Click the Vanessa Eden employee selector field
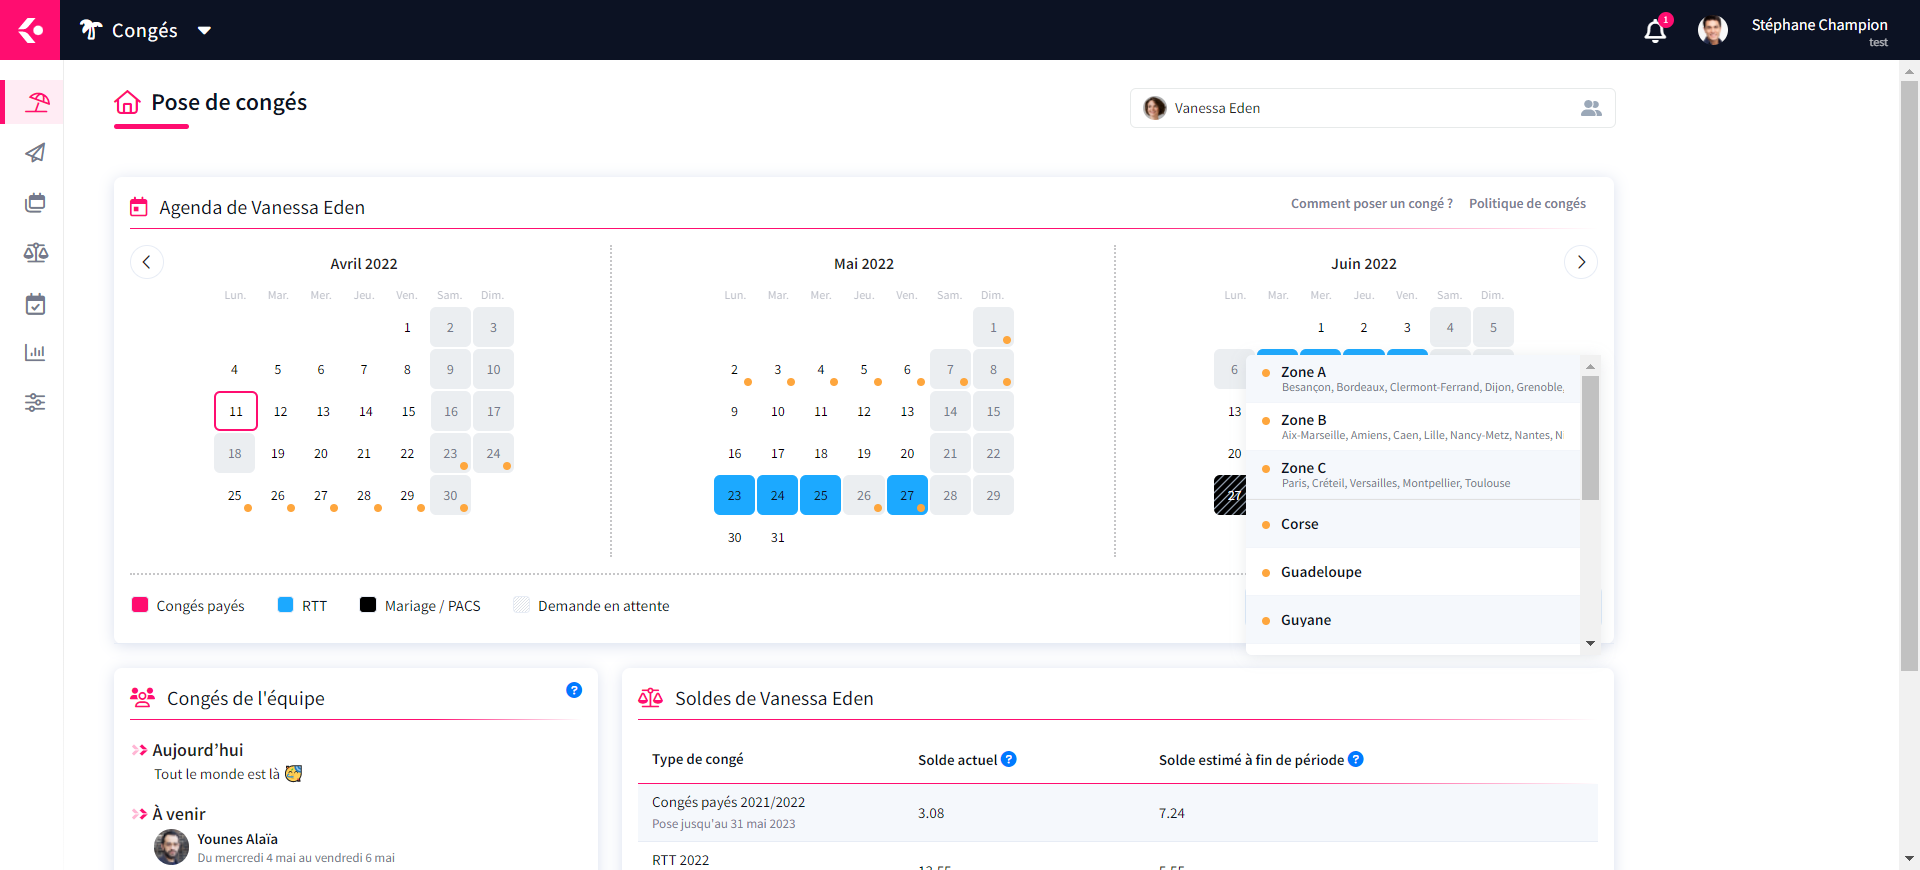Viewport: 1920px width, 870px height. coord(1372,108)
